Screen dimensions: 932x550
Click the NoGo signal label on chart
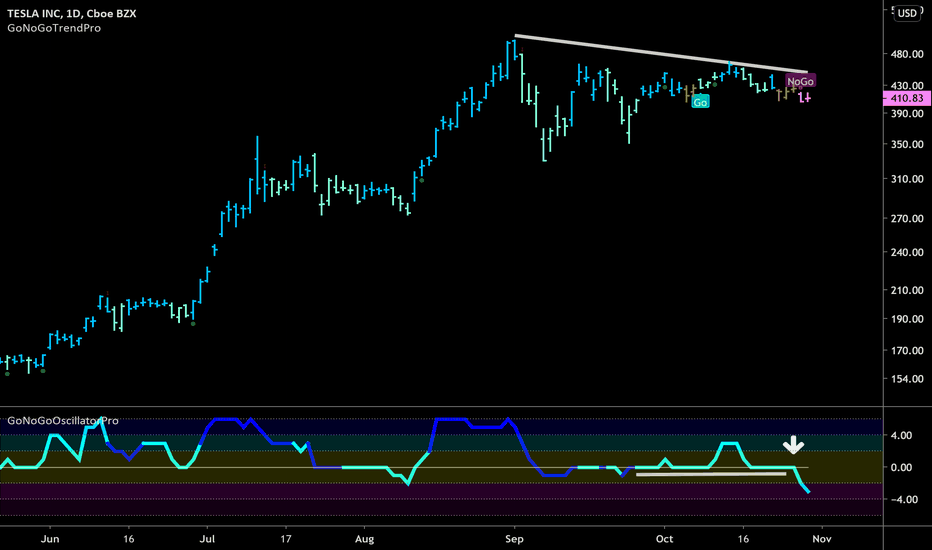pyautogui.click(x=800, y=81)
